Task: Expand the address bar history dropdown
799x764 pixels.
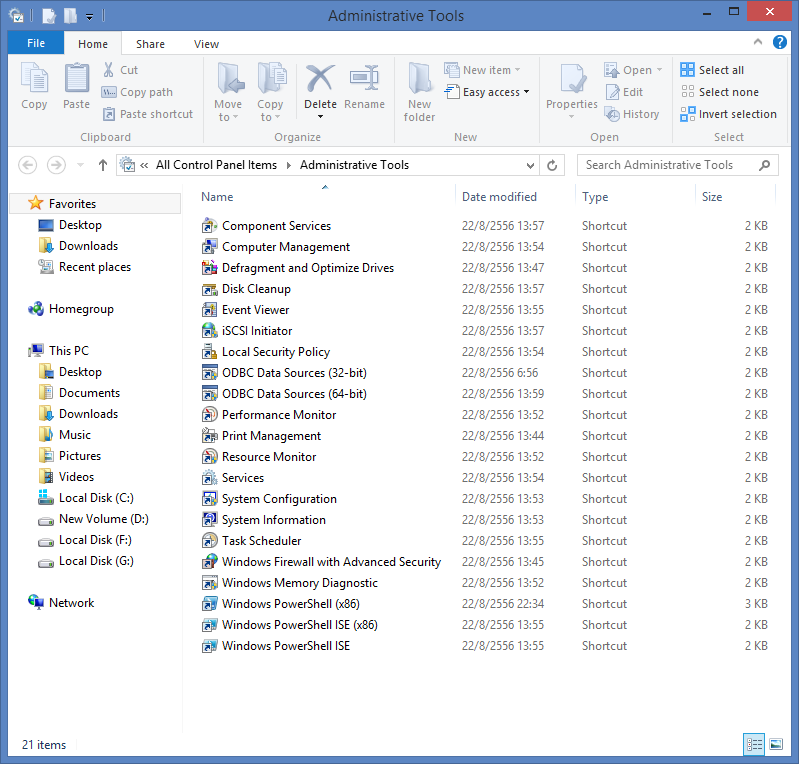Action: click(x=530, y=166)
